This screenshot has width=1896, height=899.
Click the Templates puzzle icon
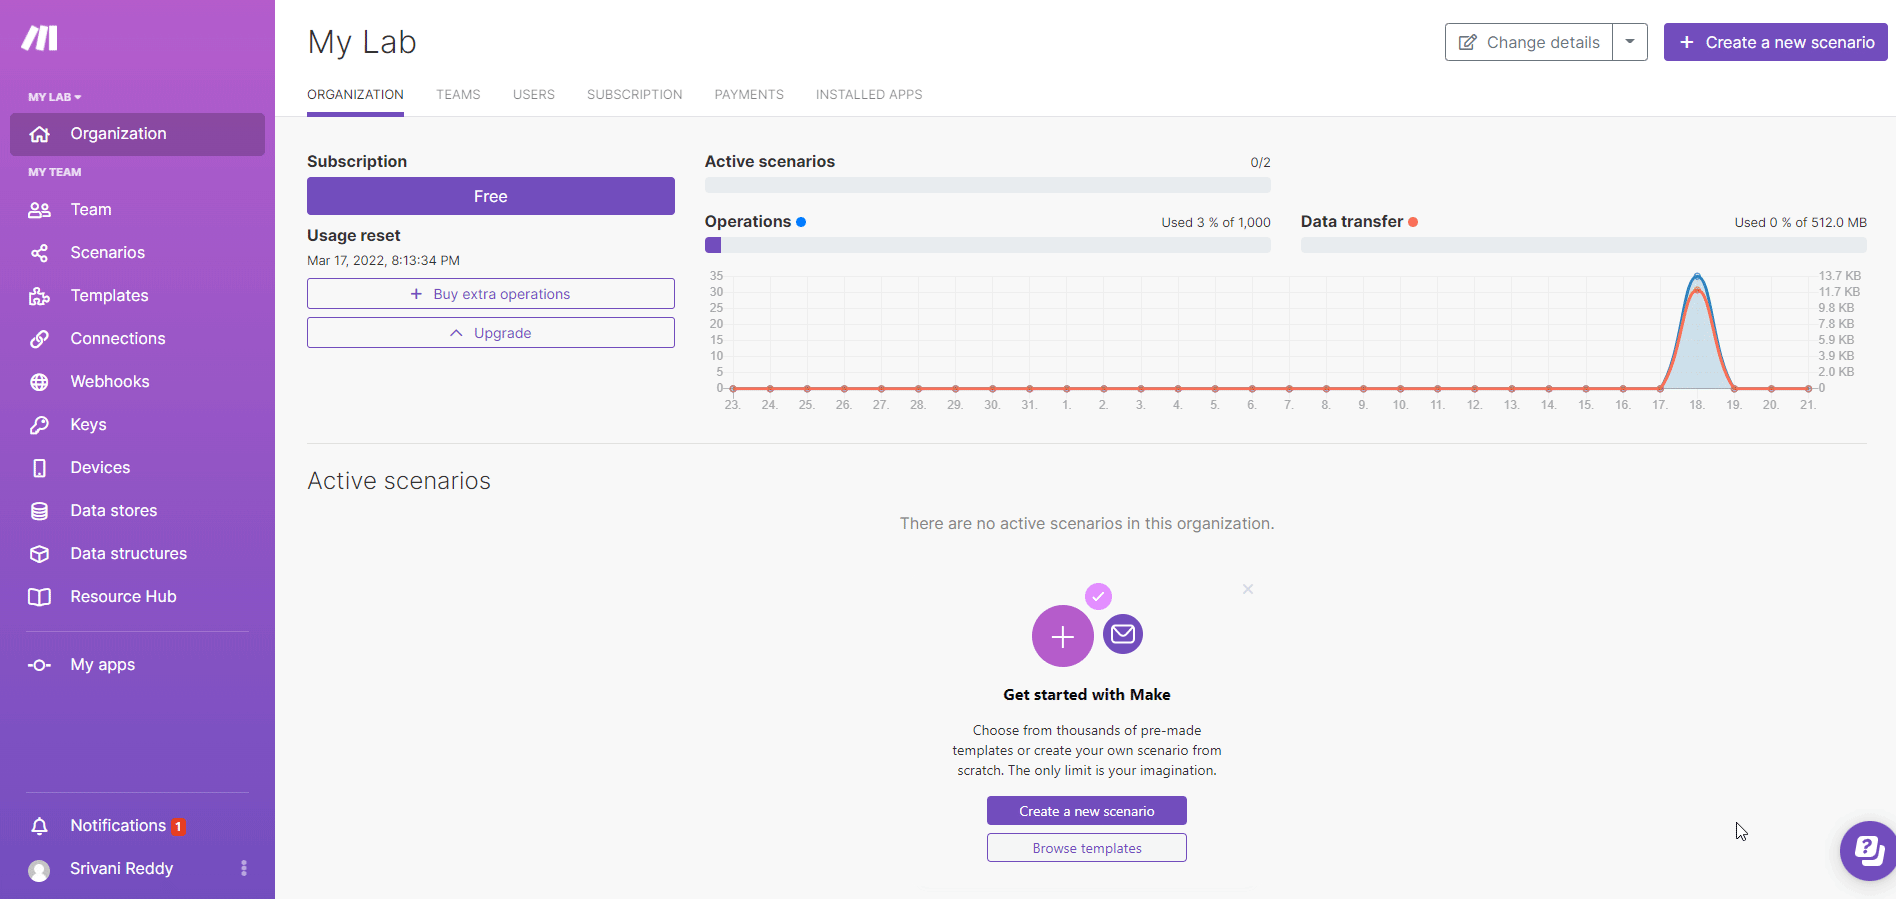(x=40, y=296)
